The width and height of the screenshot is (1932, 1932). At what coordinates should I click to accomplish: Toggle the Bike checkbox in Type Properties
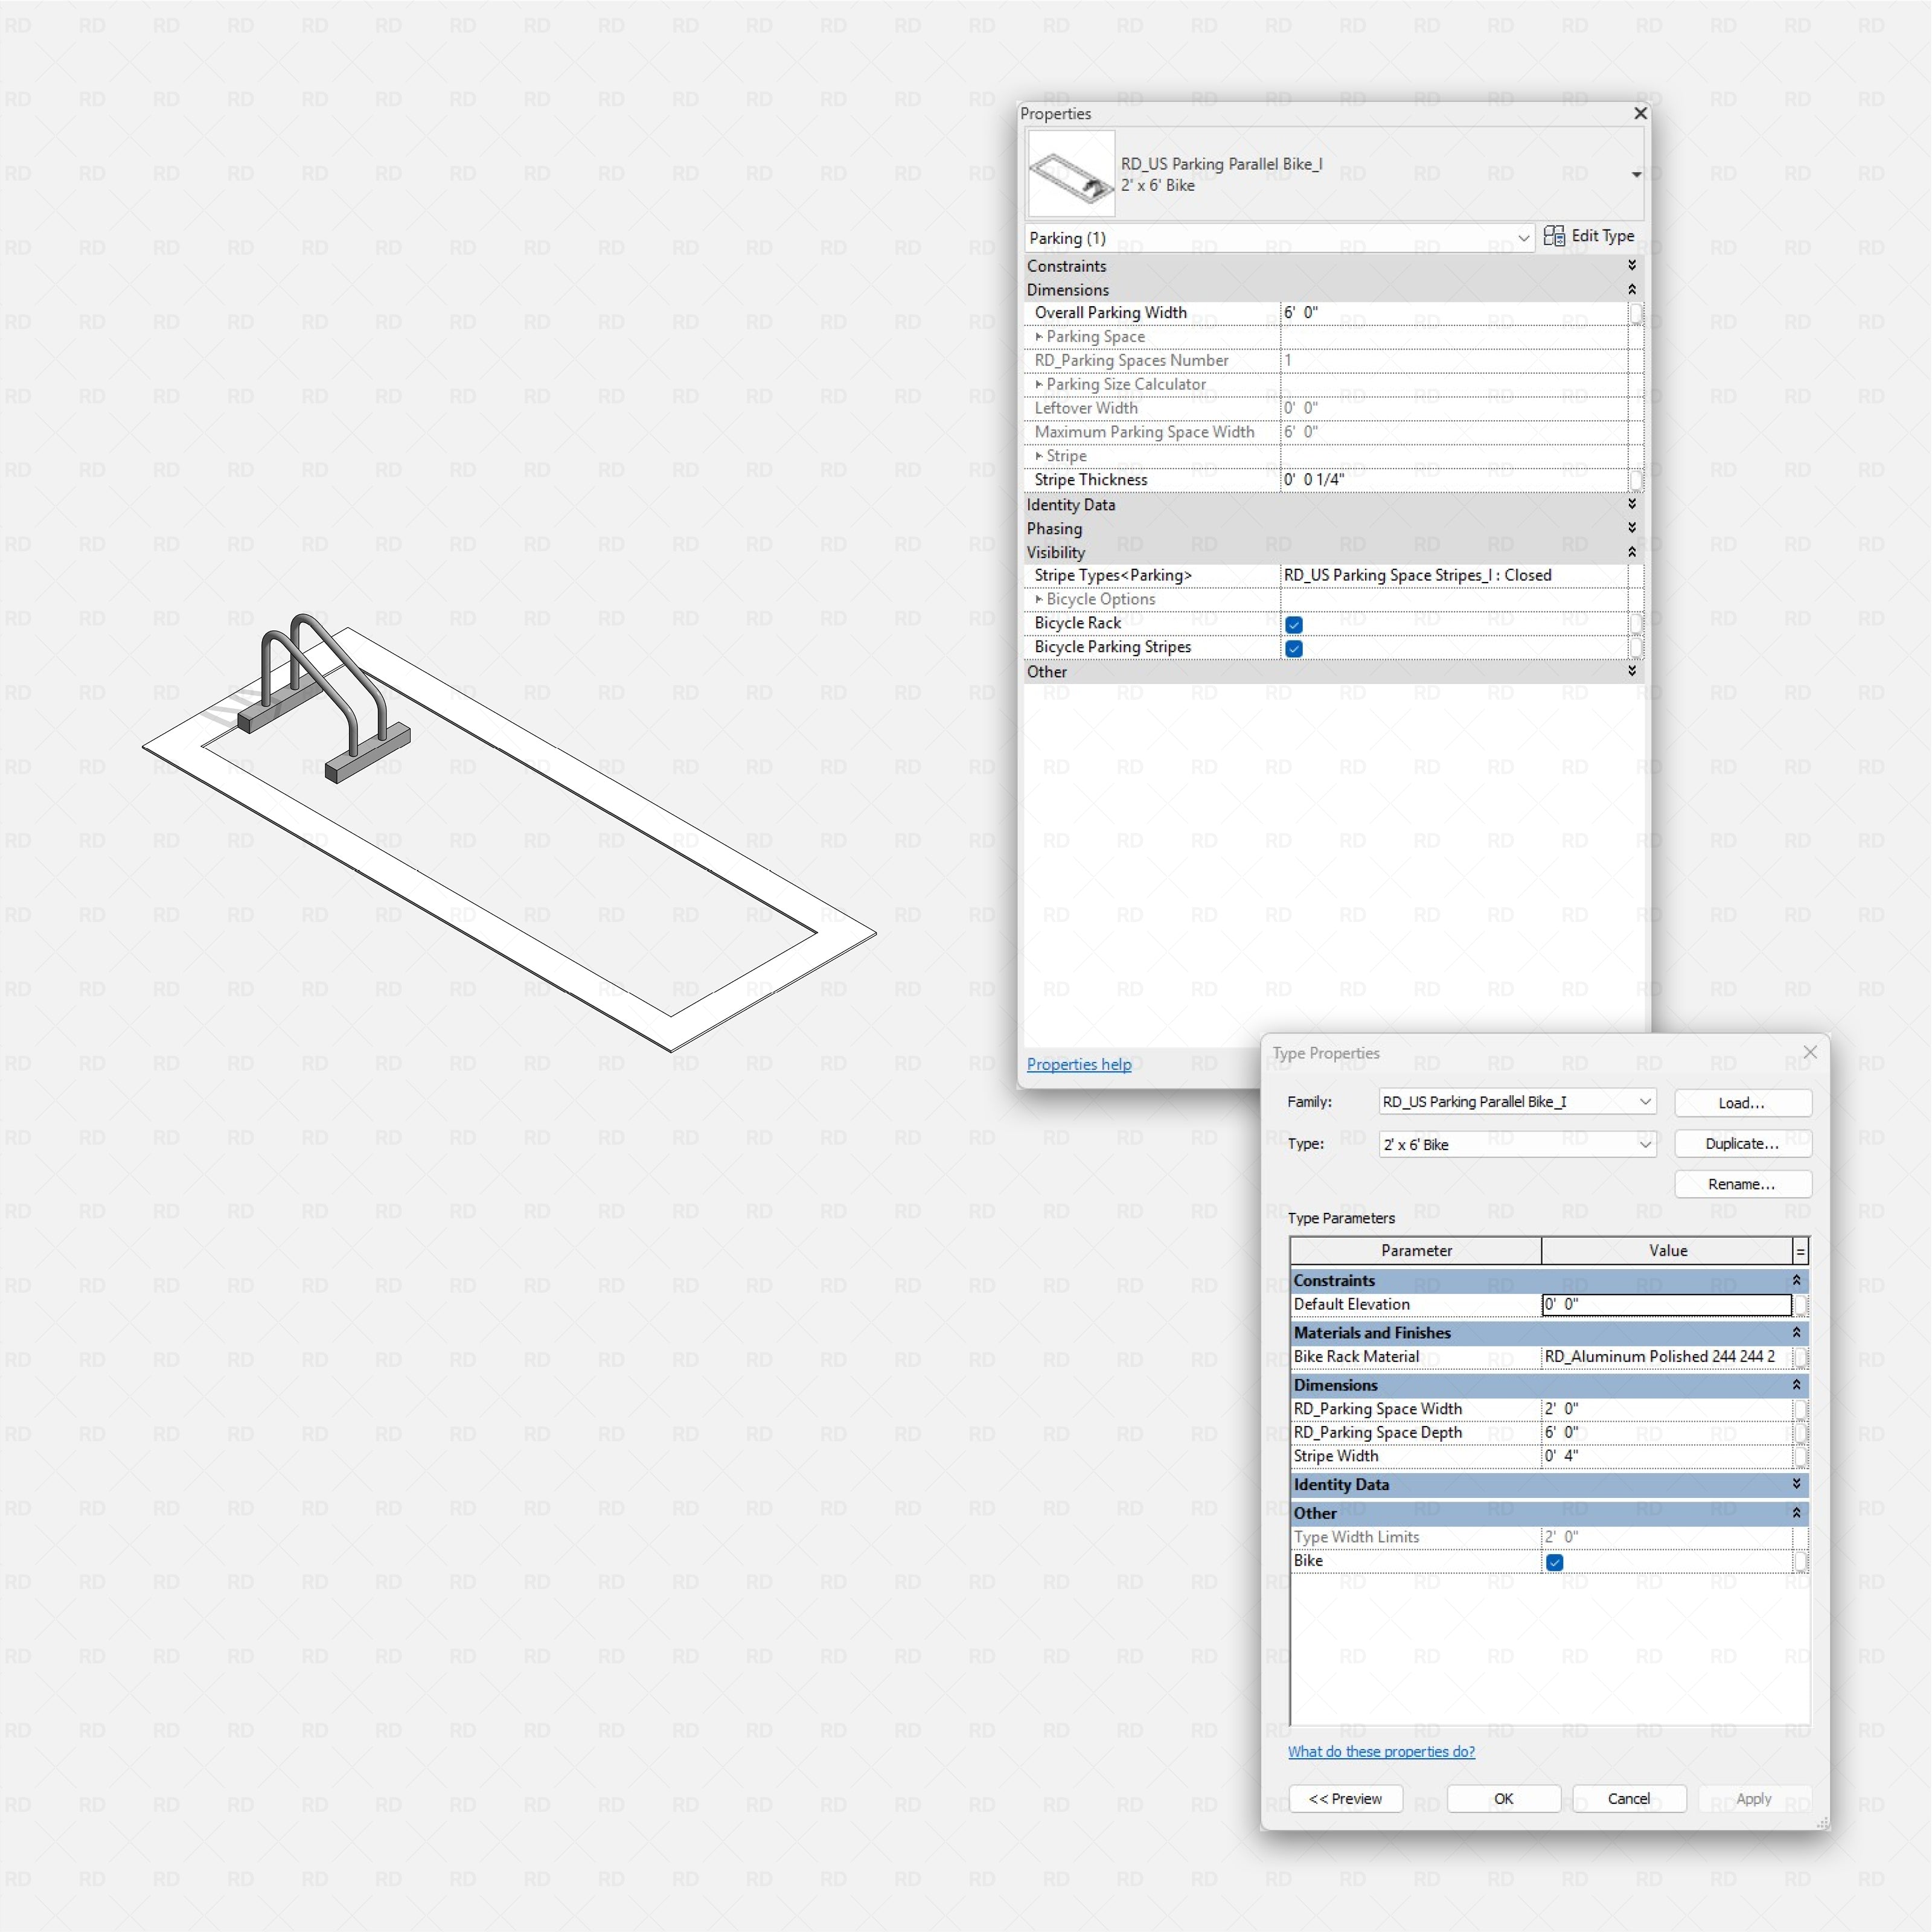(x=1555, y=1562)
